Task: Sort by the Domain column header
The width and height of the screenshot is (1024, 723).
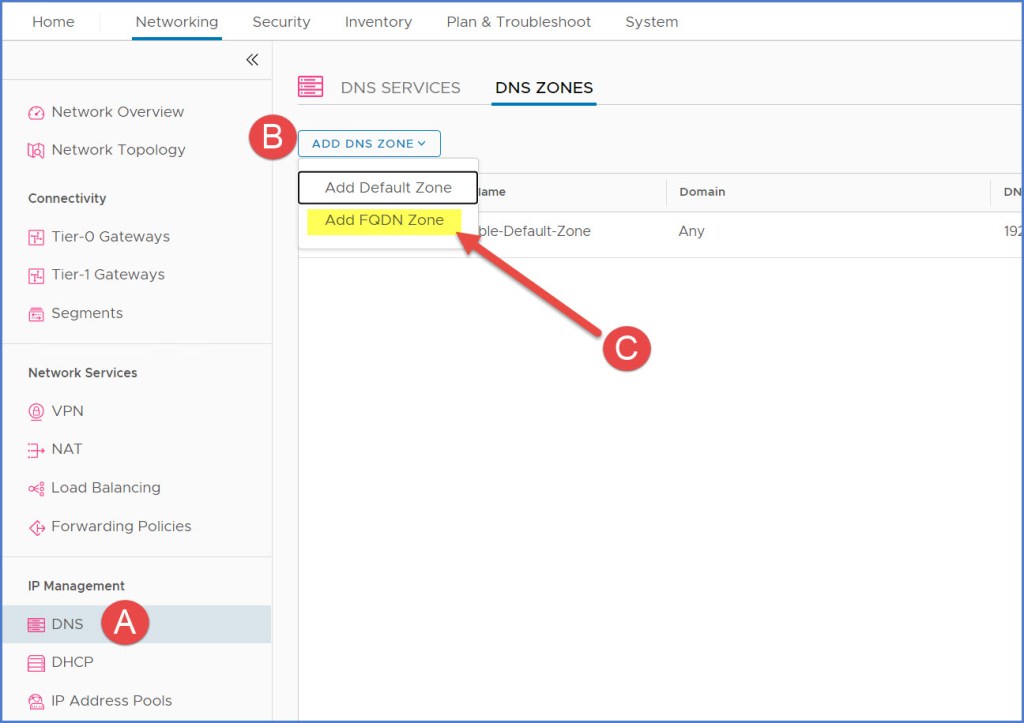Action: (702, 192)
